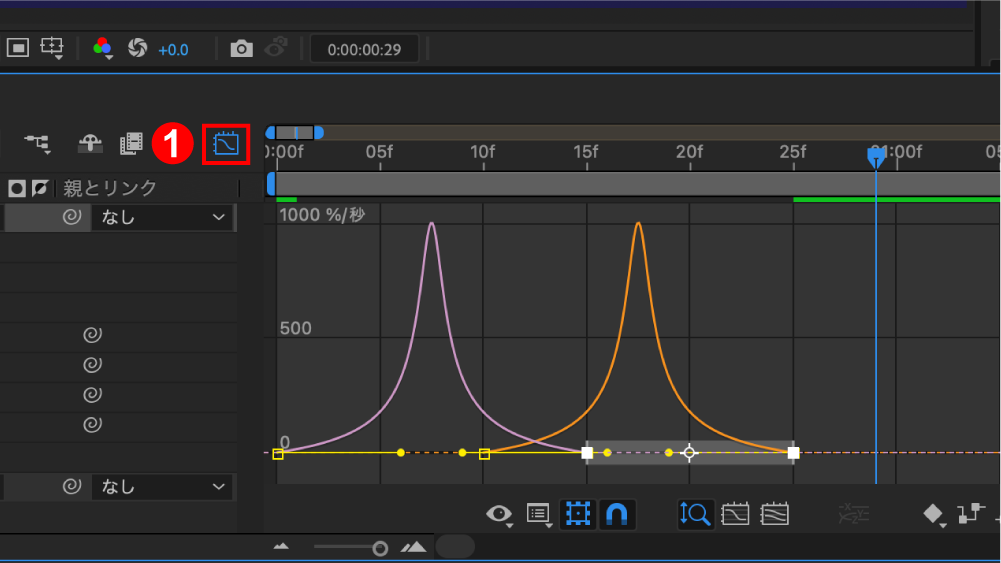Image resolution: width=1001 pixels, height=563 pixels.
Task: Click the convert keyframes to hold icon
Action: pyautogui.click(x=970, y=513)
